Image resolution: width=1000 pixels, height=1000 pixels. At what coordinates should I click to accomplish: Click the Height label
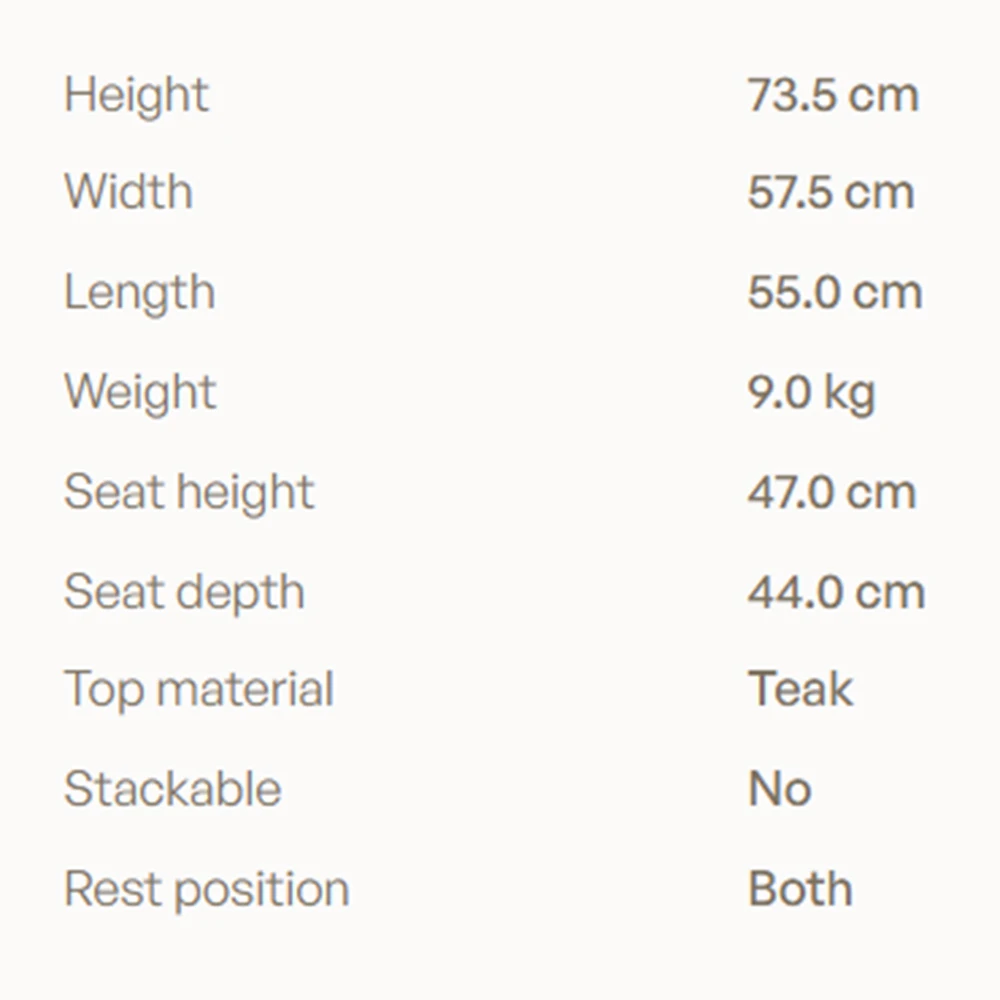coord(136,97)
